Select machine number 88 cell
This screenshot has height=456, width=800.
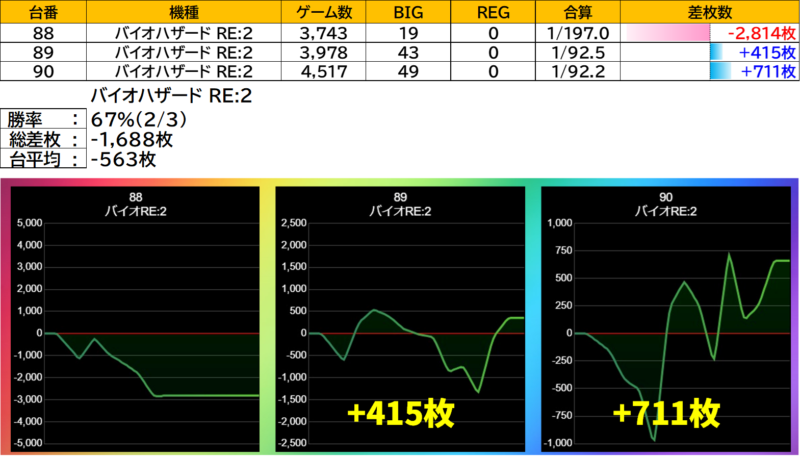43,33
